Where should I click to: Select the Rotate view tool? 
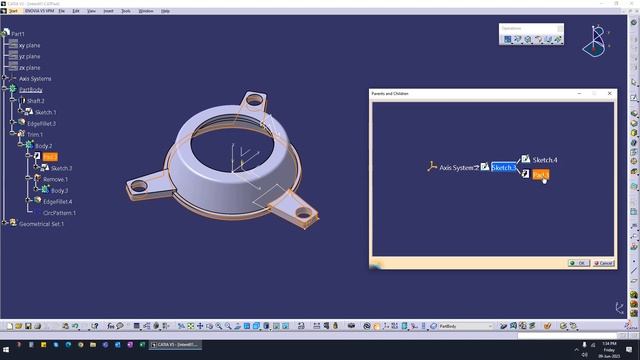pyautogui.click(x=209, y=326)
